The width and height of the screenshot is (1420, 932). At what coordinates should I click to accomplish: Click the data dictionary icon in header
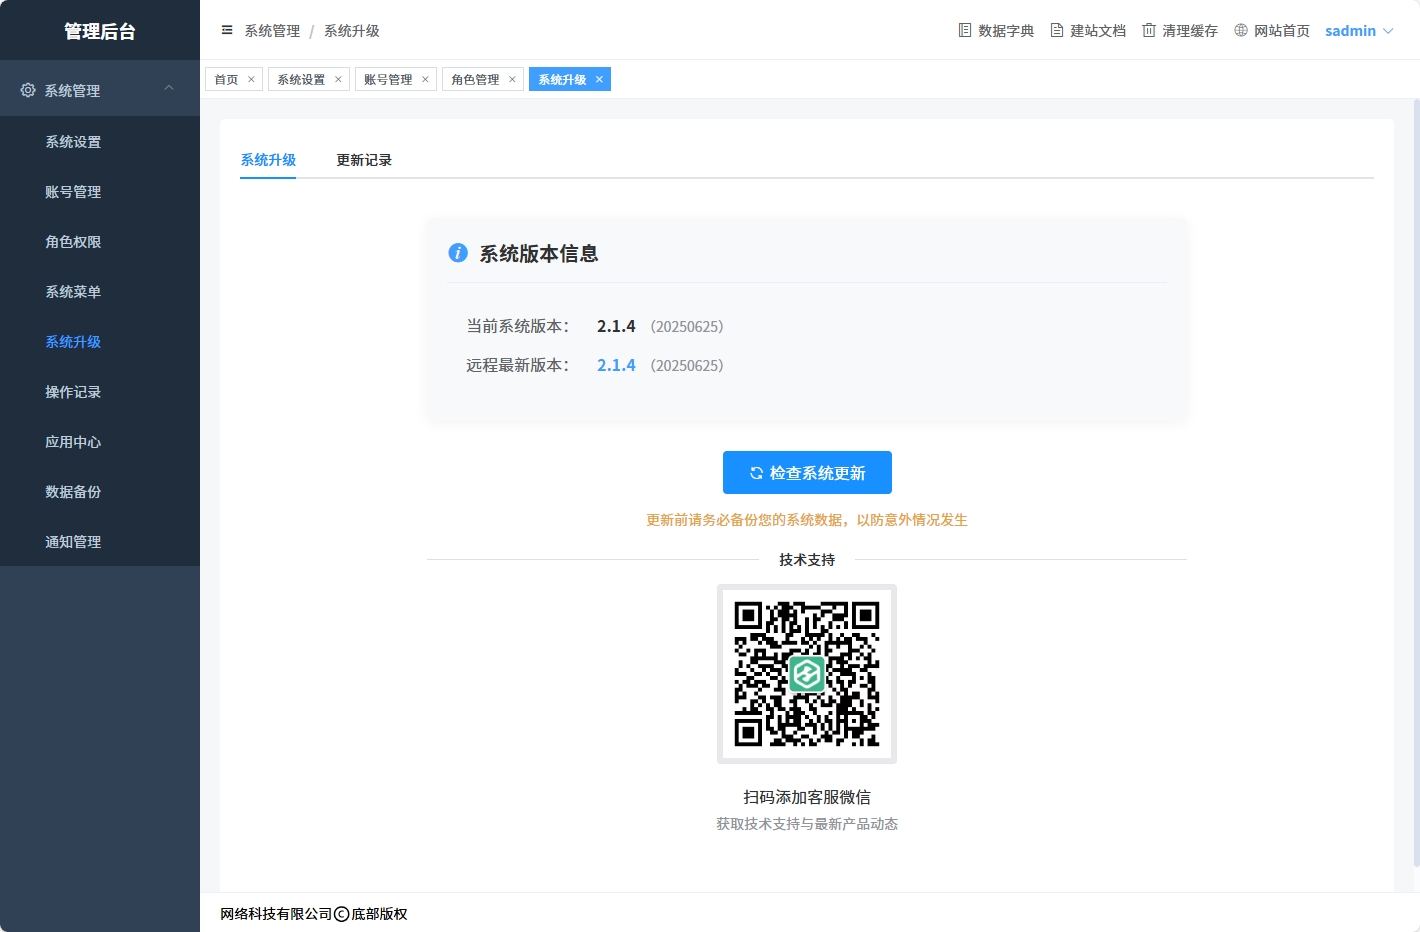coord(965,30)
